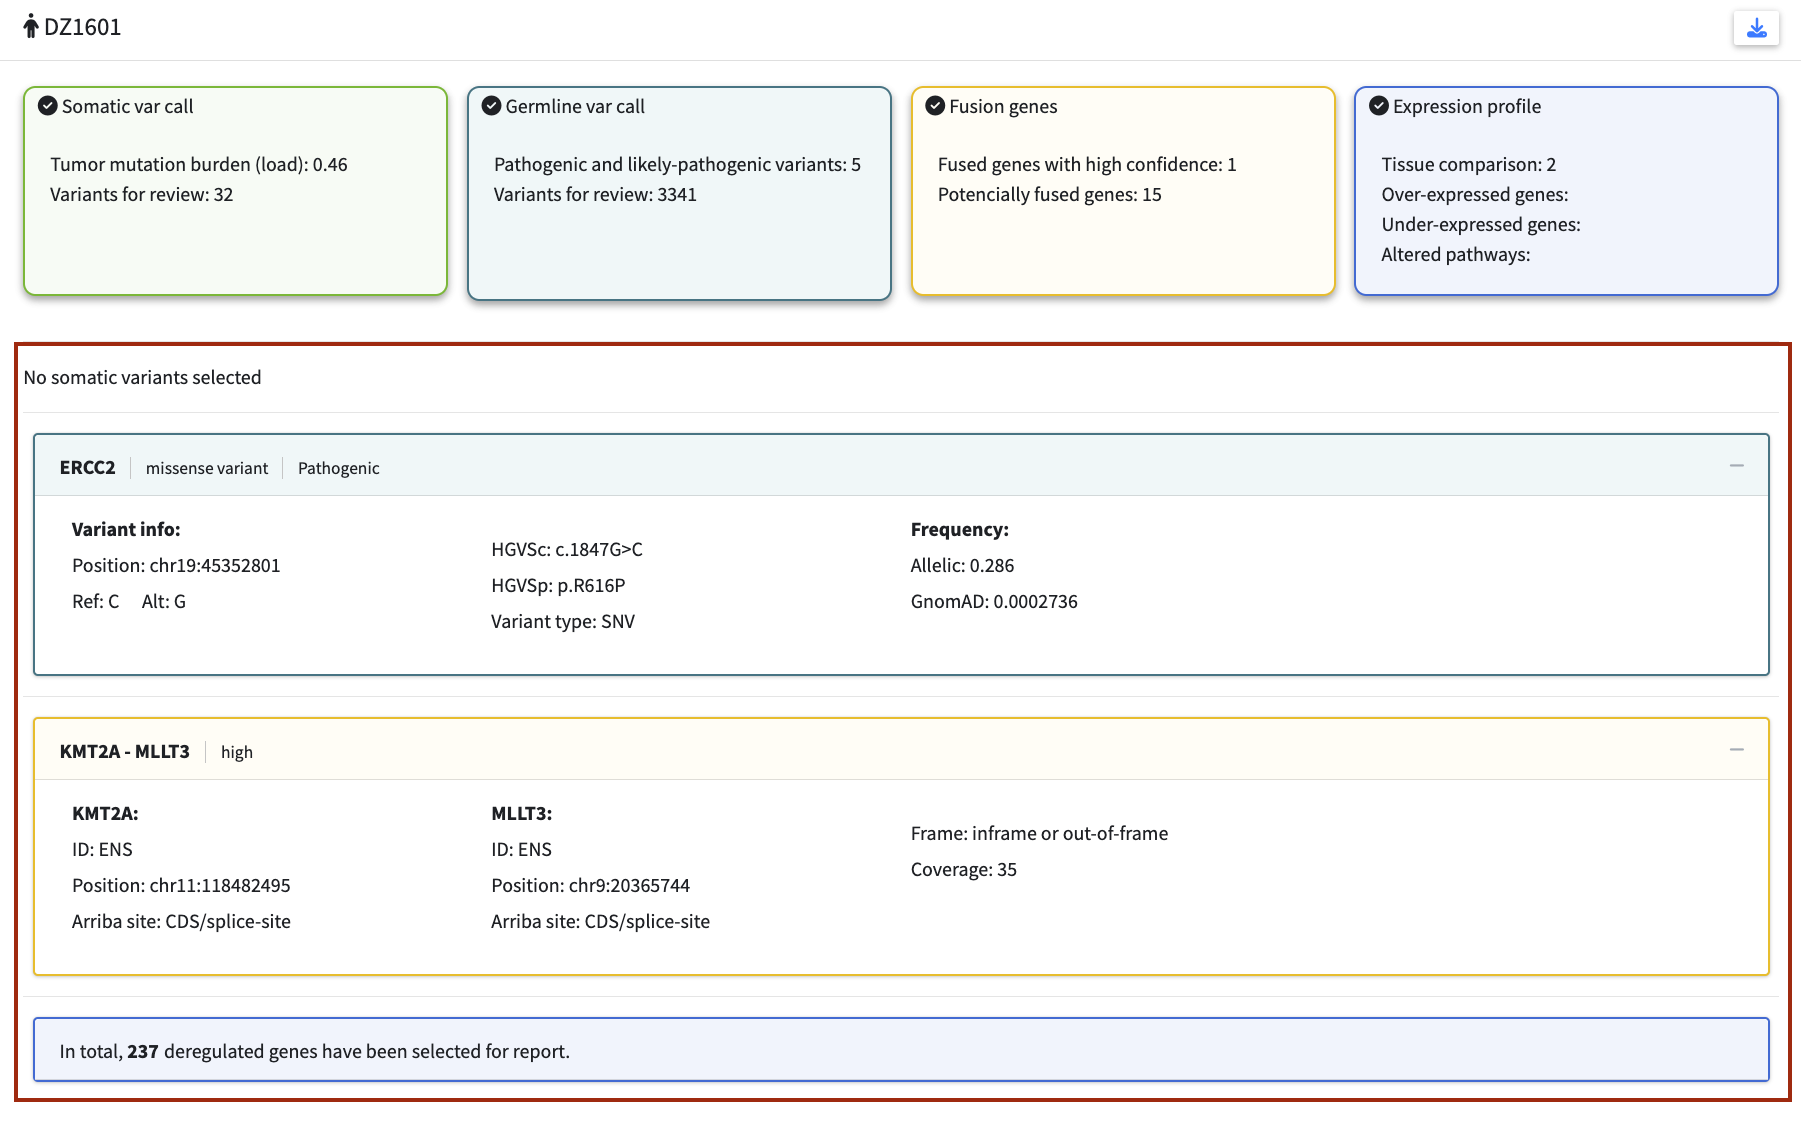Click the DZ1601 sample title
The height and width of the screenshot is (1121, 1801).
point(82,27)
